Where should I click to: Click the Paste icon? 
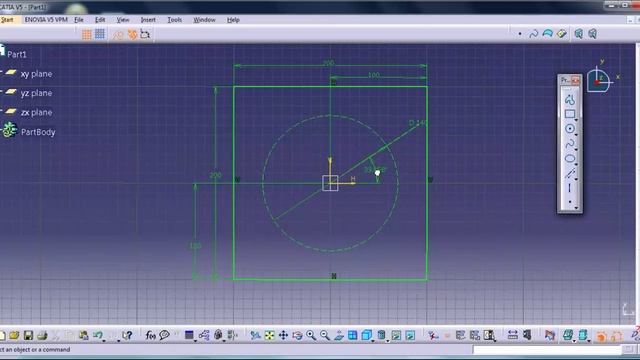coord(84,336)
